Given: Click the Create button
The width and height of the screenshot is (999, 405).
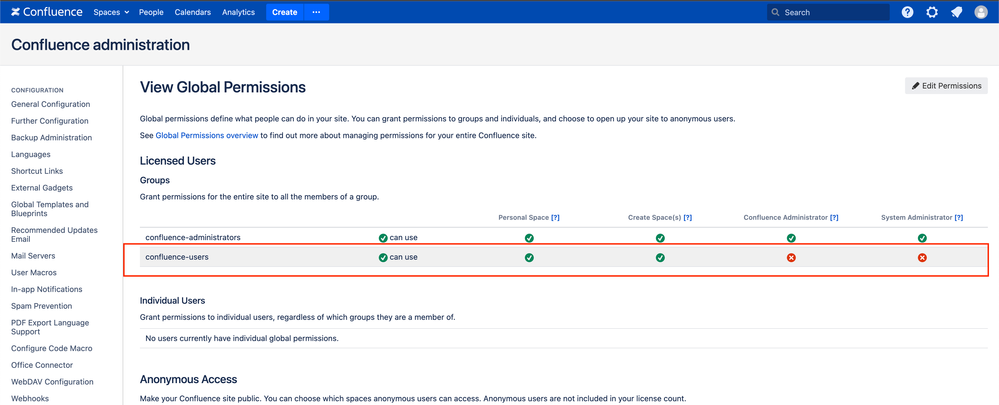Looking at the screenshot, I should pyautogui.click(x=285, y=12).
